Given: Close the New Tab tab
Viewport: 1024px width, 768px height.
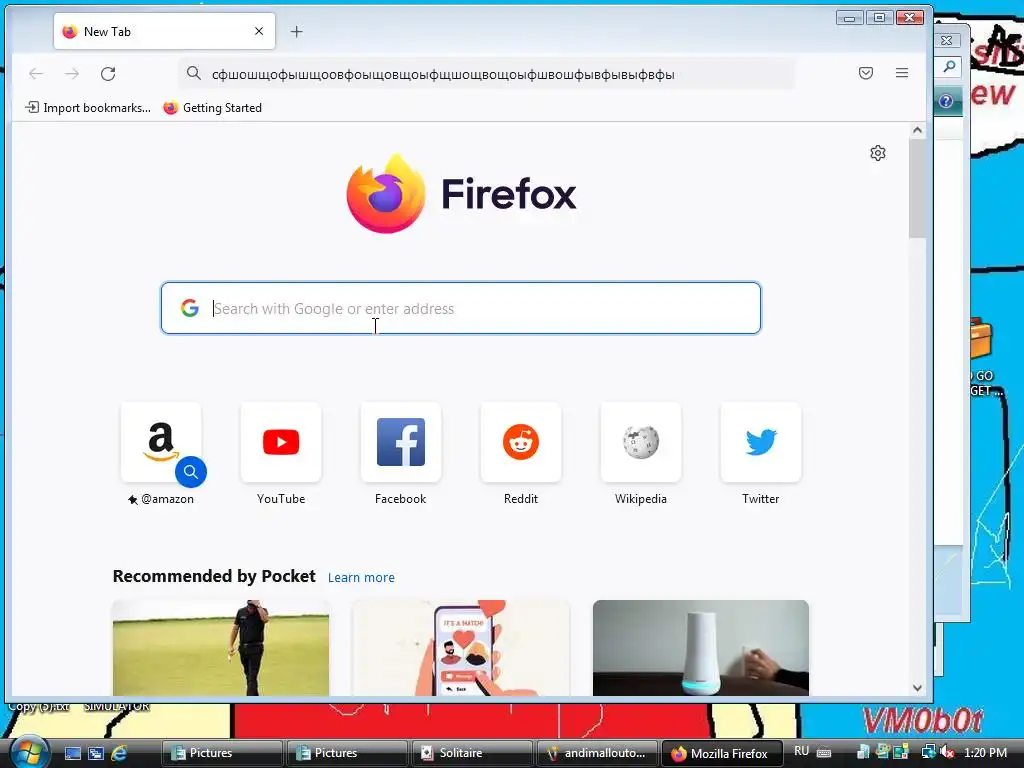Looking at the screenshot, I should [x=259, y=31].
